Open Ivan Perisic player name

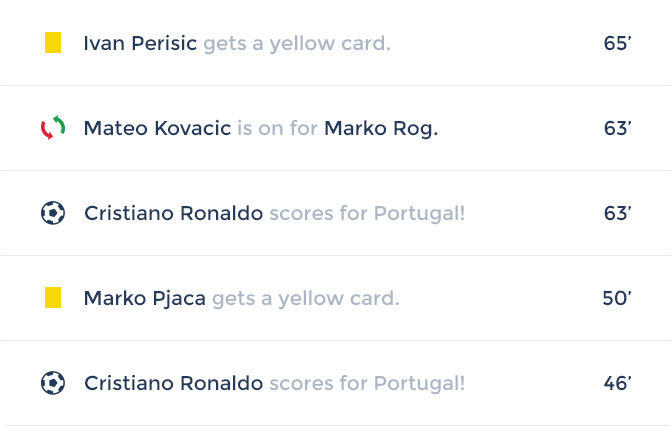tap(140, 43)
